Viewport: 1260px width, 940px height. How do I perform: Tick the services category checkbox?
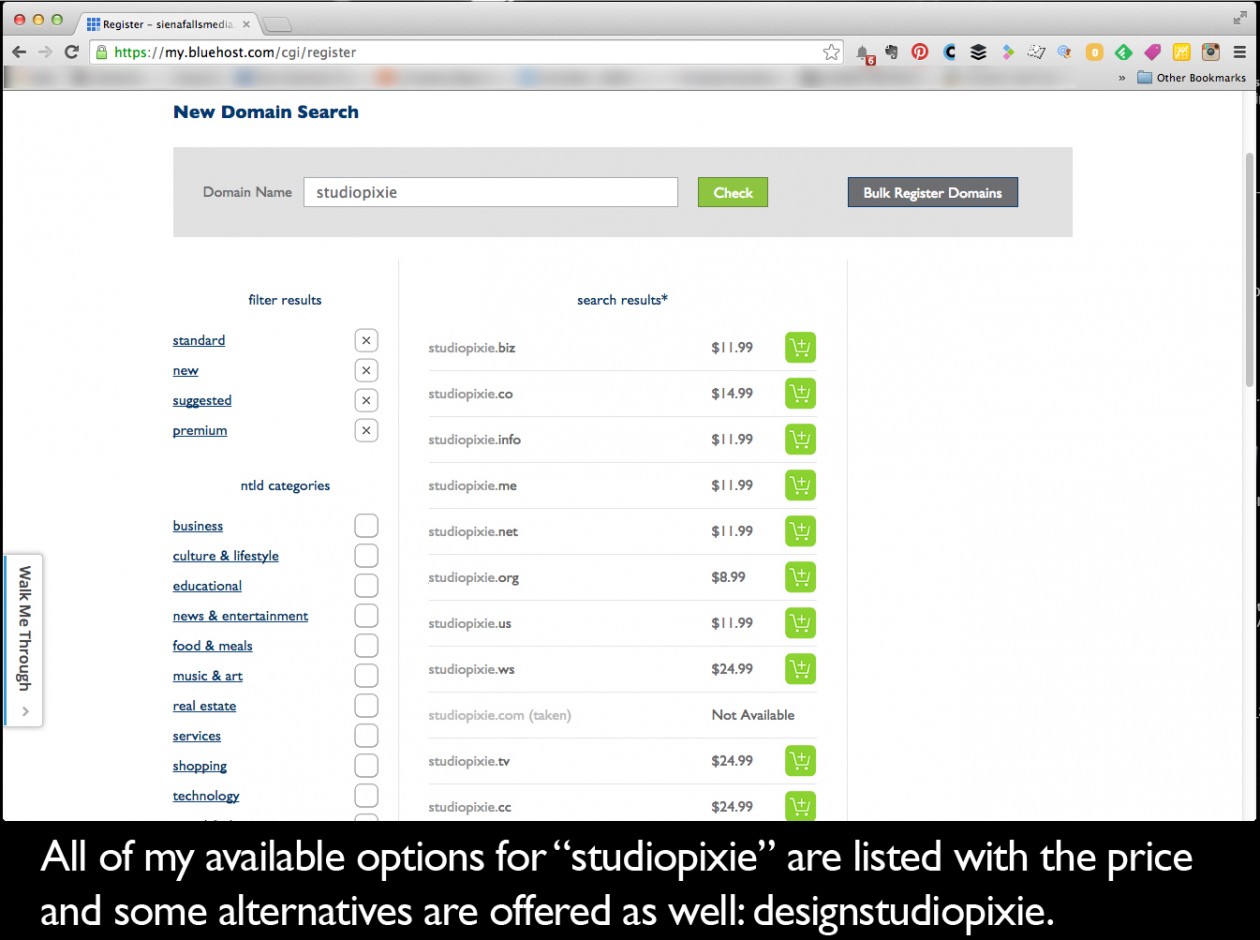point(366,736)
